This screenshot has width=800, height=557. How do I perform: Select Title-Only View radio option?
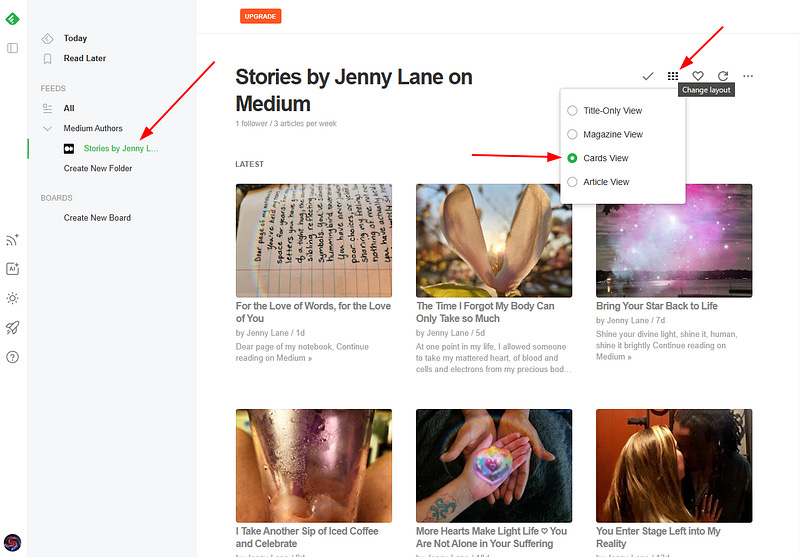(x=572, y=111)
